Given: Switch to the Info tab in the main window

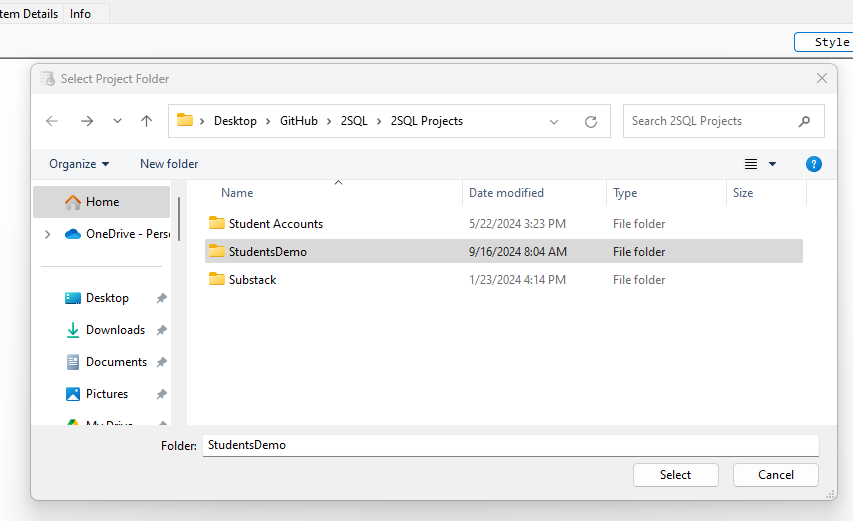Looking at the screenshot, I should (x=80, y=14).
